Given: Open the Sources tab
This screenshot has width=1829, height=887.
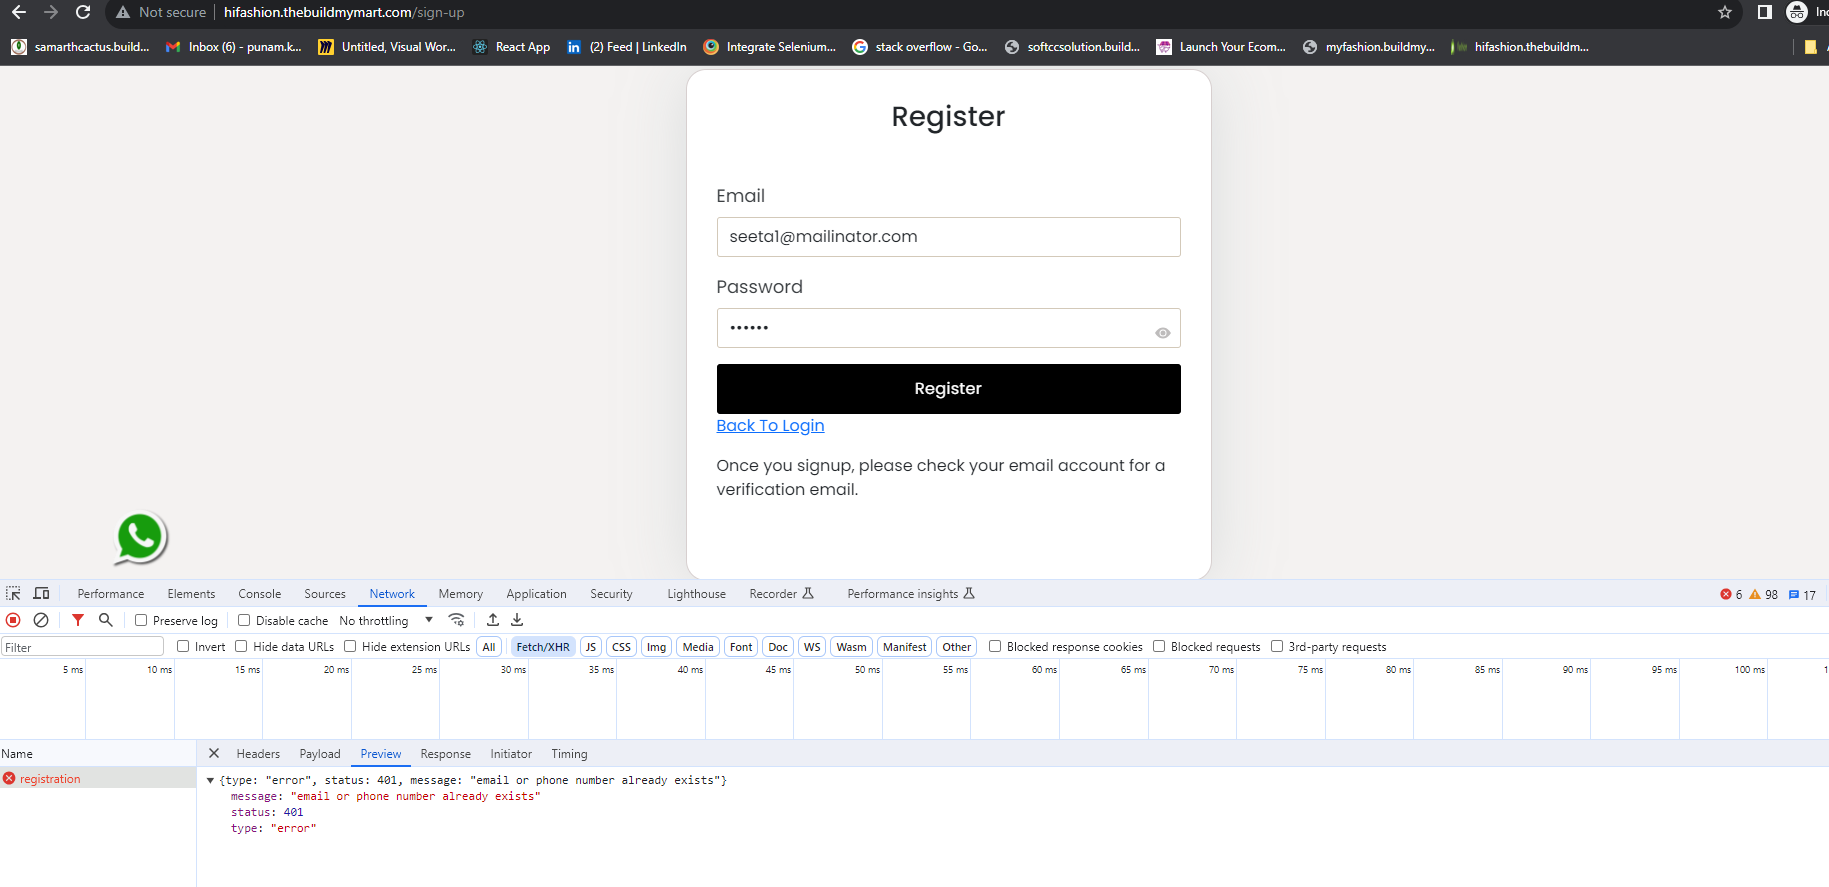Looking at the screenshot, I should 325,594.
